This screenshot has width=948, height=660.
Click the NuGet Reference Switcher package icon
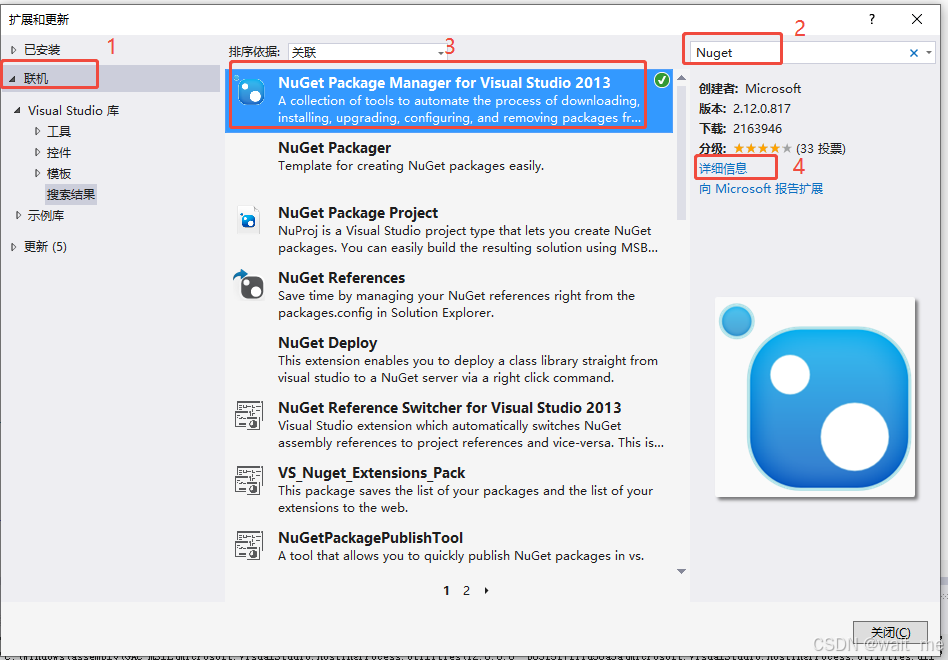coord(248,416)
